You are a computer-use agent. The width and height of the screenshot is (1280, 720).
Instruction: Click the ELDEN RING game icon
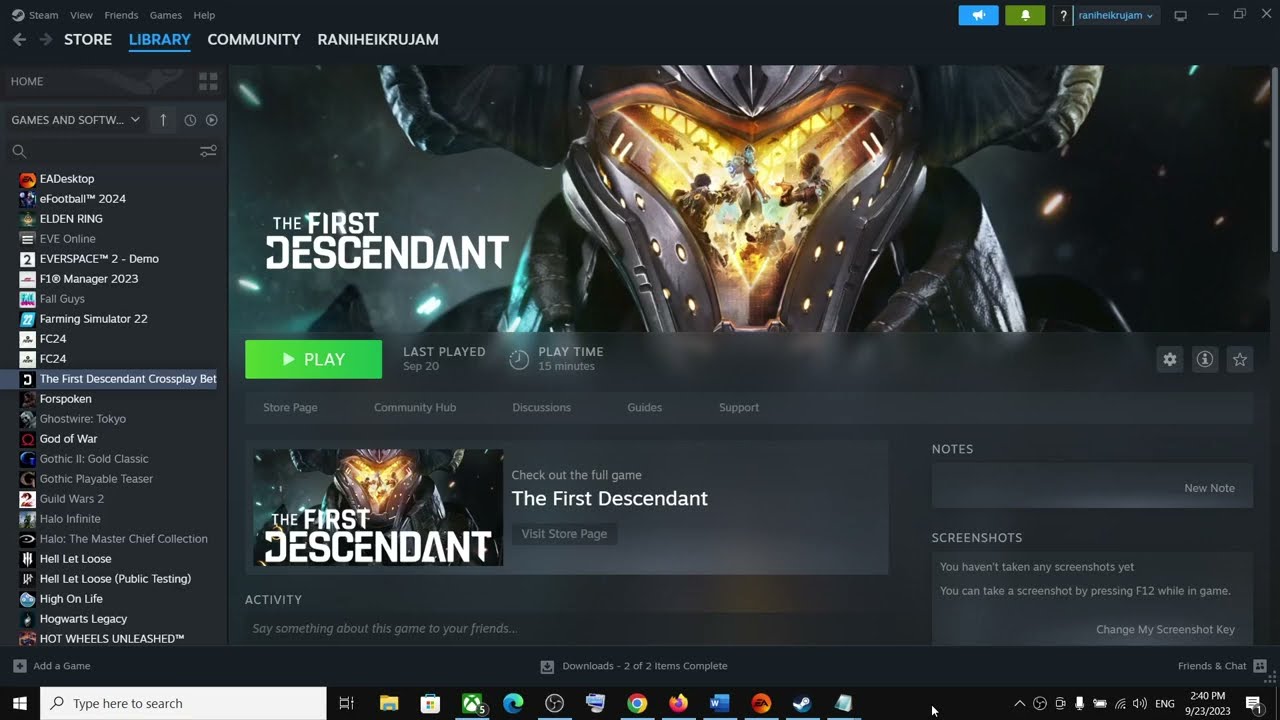pos(28,219)
